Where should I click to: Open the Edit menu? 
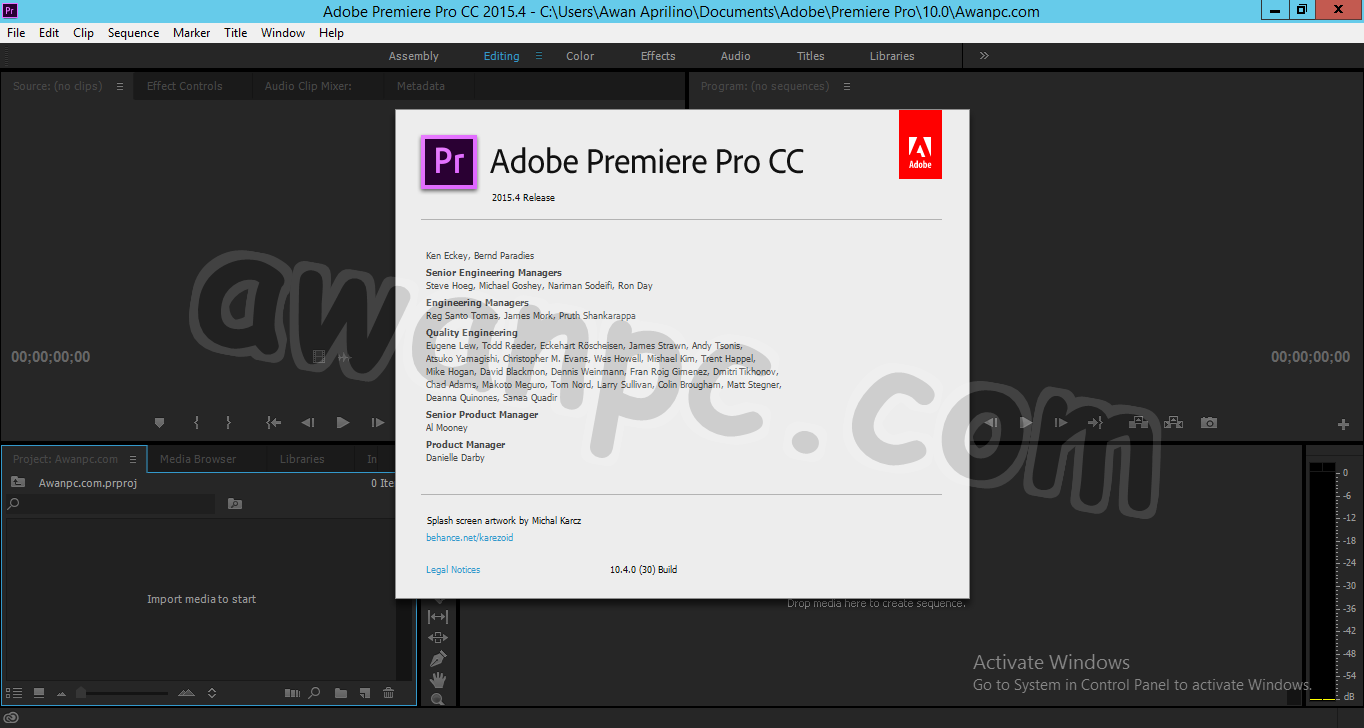point(49,33)
